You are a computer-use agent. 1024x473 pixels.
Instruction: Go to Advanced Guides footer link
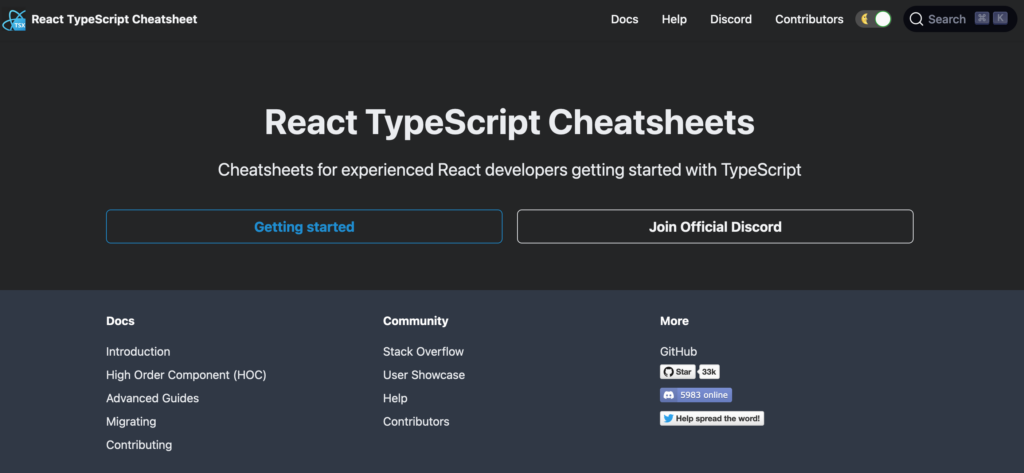point(152,398)
